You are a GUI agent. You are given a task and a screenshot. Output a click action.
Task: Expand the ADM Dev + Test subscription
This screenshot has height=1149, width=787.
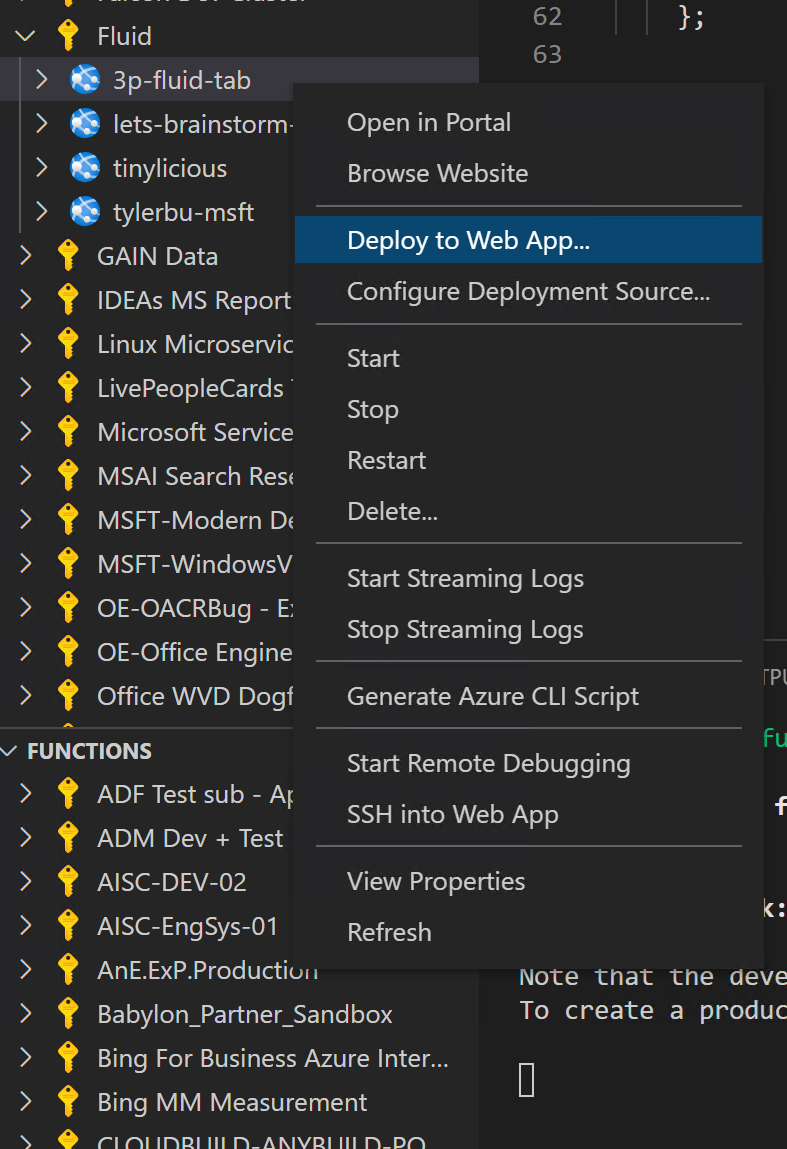pos(26,838)
